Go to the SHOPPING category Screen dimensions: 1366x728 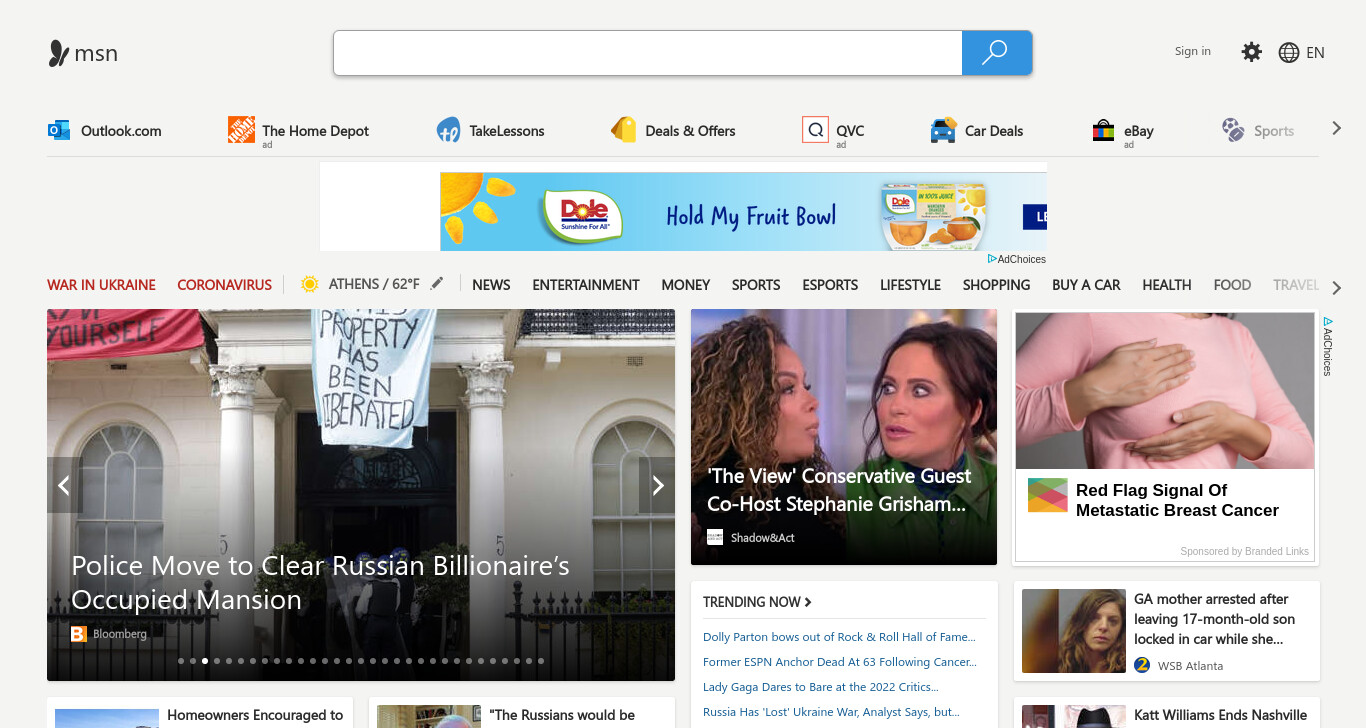pos(996,285)
